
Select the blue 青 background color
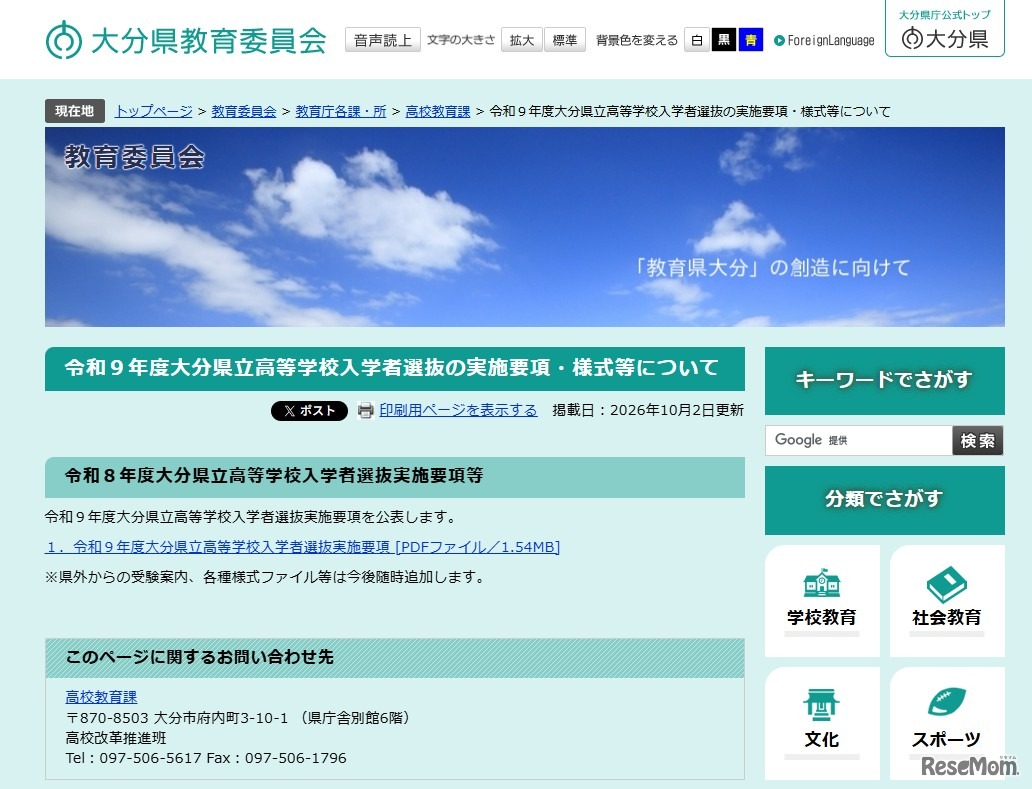point(750,40)
